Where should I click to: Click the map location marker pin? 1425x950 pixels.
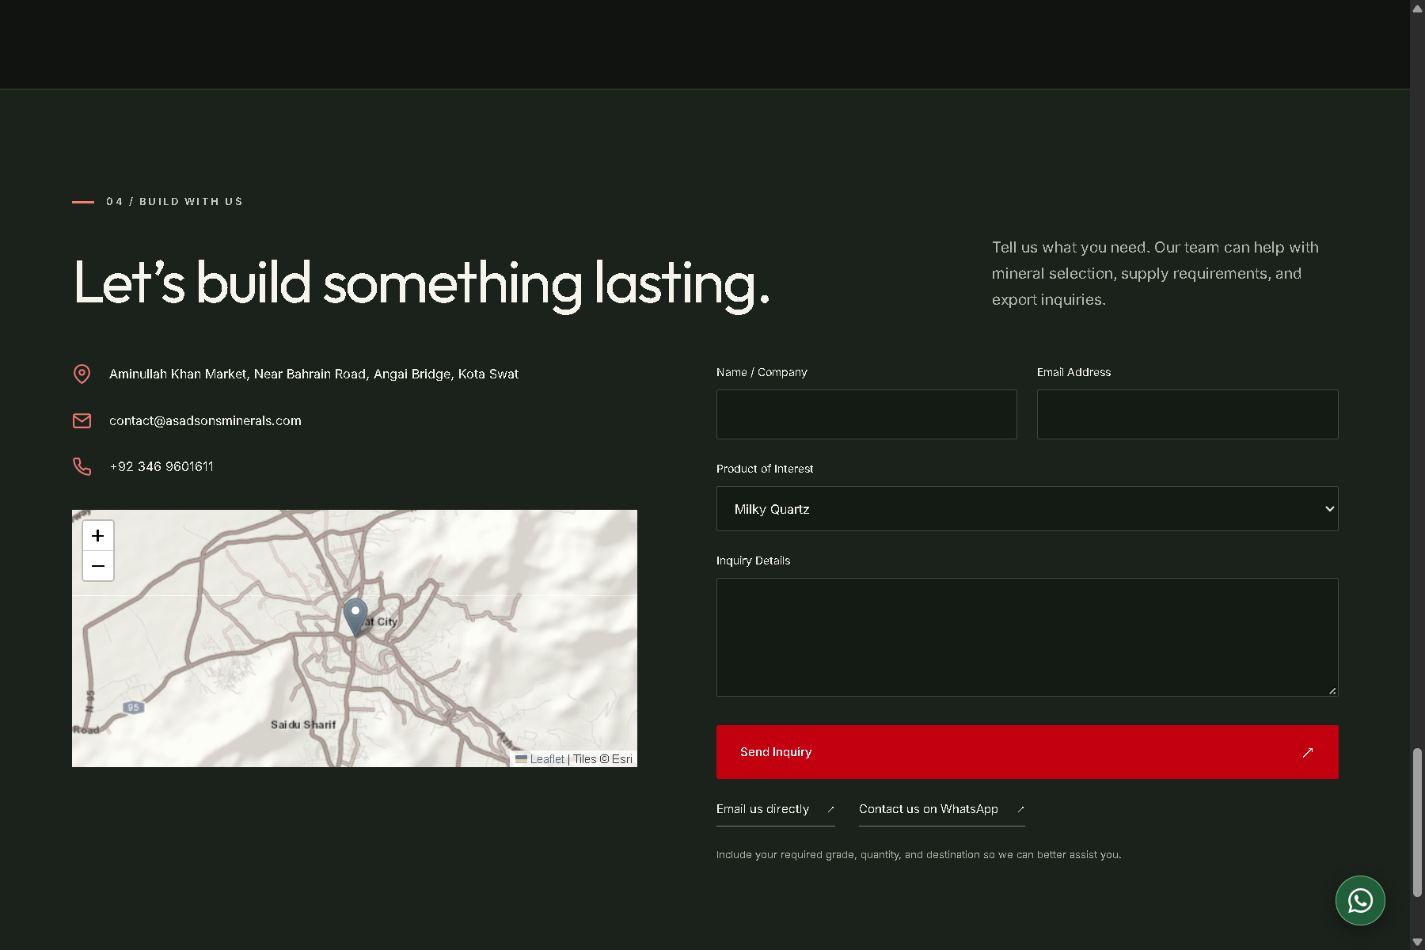355,617
